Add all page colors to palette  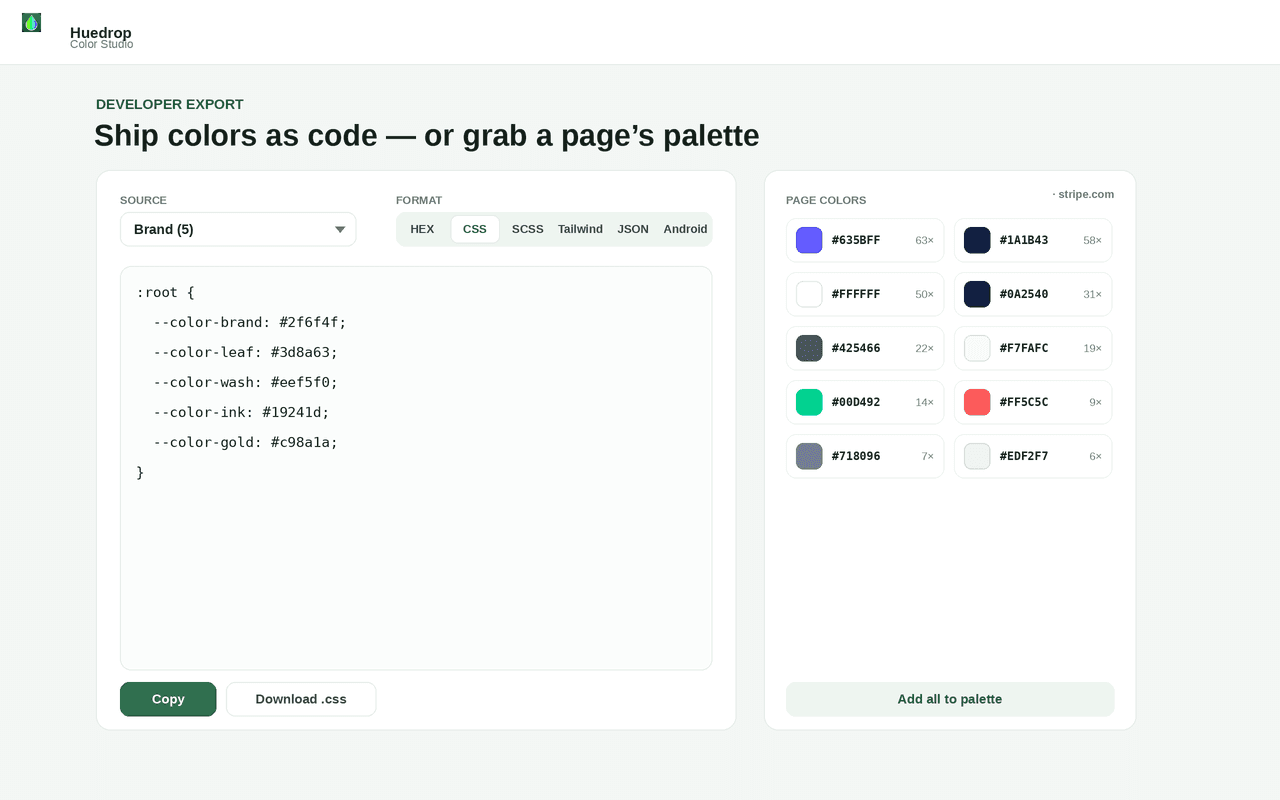(x=950, y=699)
